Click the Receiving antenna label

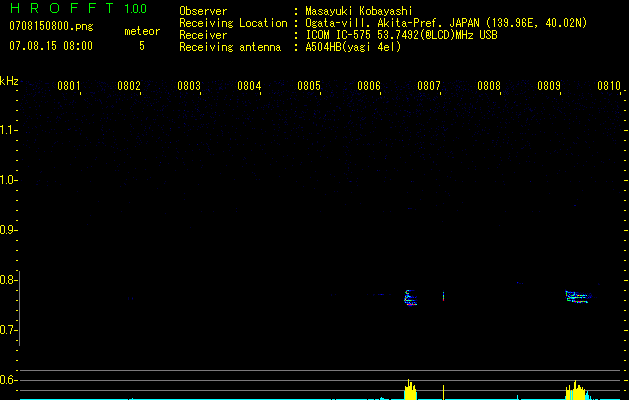[x=230, y=47]
